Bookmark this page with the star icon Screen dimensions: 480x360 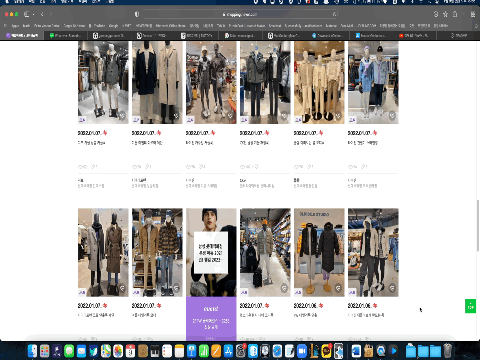445,14
